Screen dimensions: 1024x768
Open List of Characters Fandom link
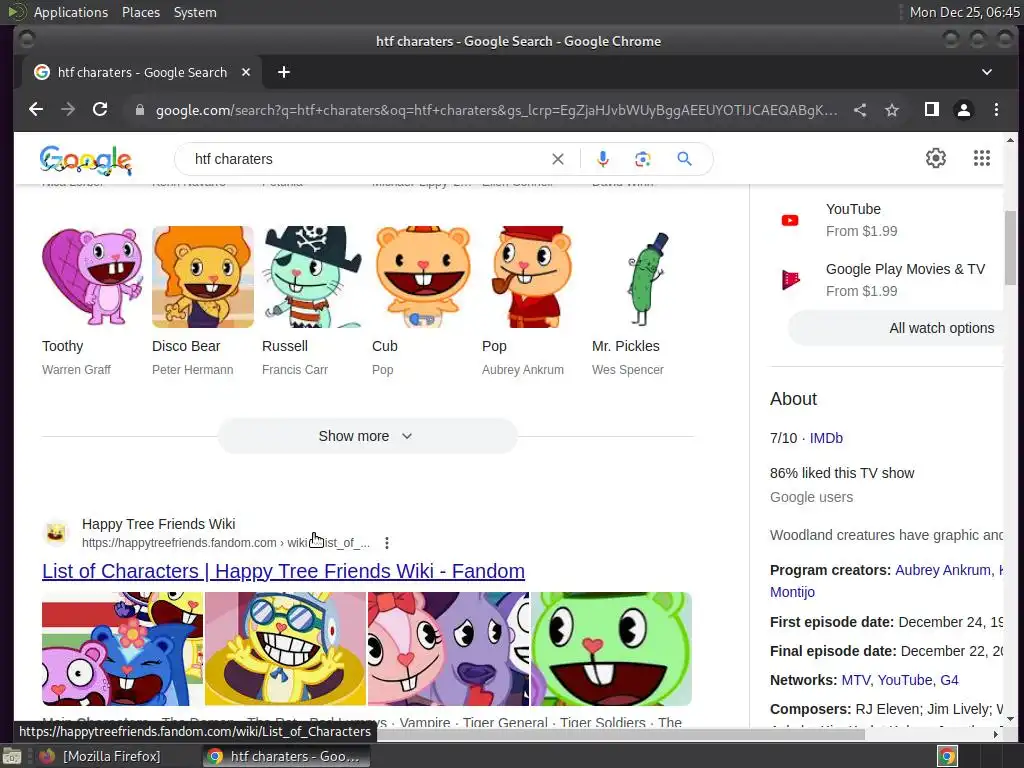pos(283,571)
